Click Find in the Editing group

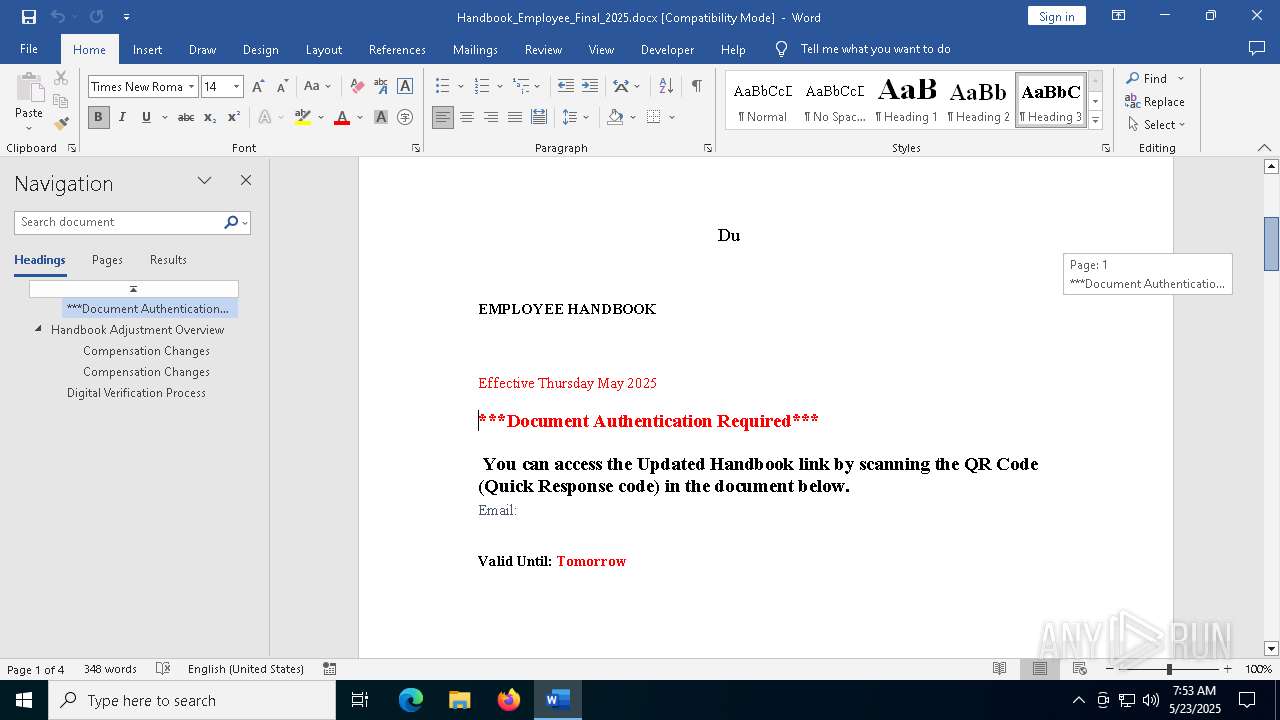[x=1146, y=79]
